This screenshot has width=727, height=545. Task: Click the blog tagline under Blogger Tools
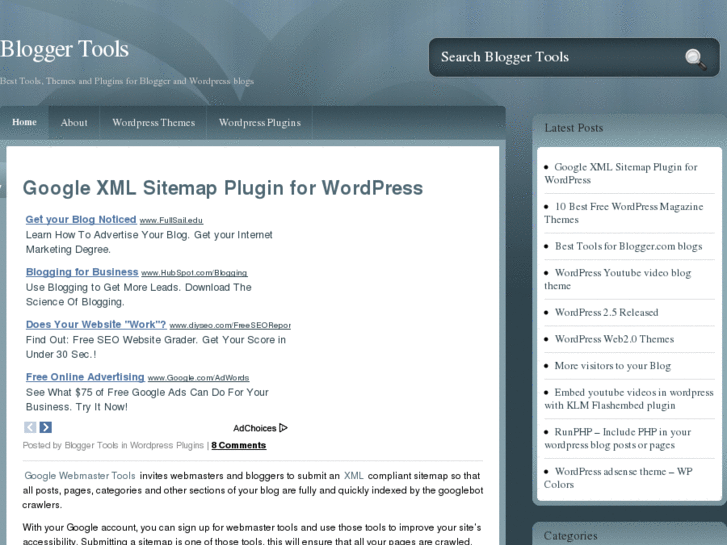127,81
